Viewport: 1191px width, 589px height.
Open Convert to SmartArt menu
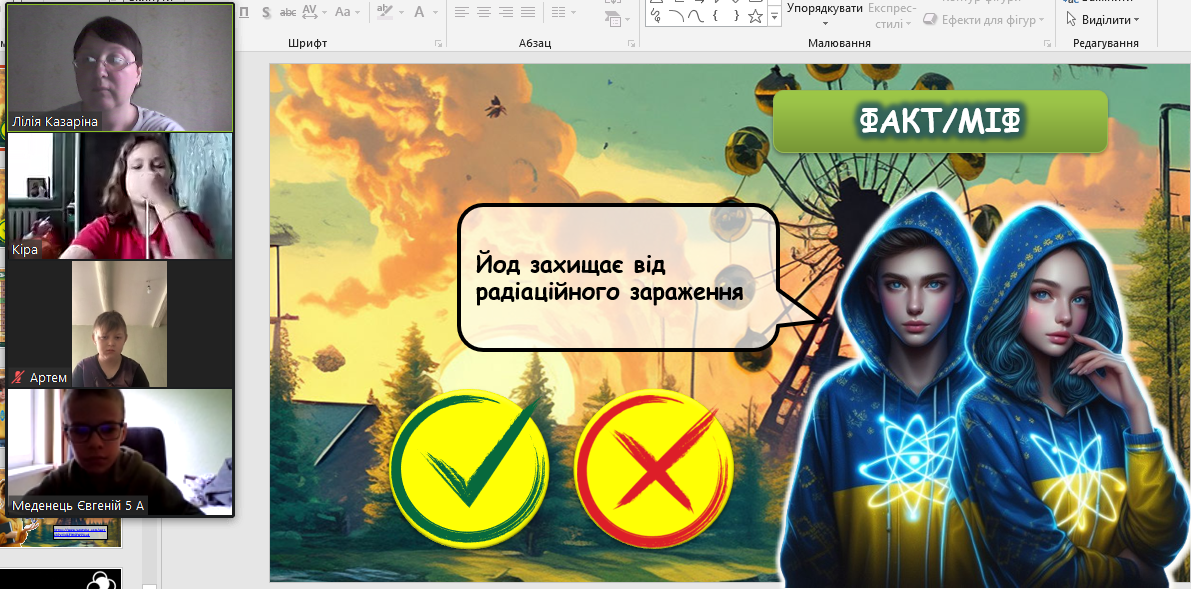617,17
